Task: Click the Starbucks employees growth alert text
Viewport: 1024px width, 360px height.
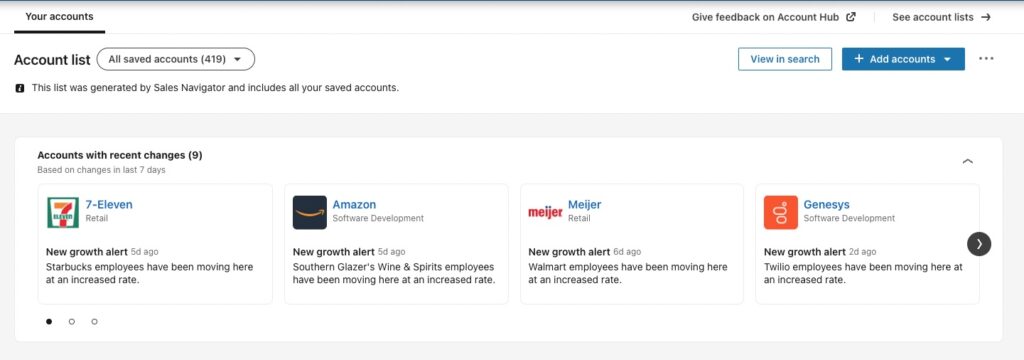Action: point(150,274)
